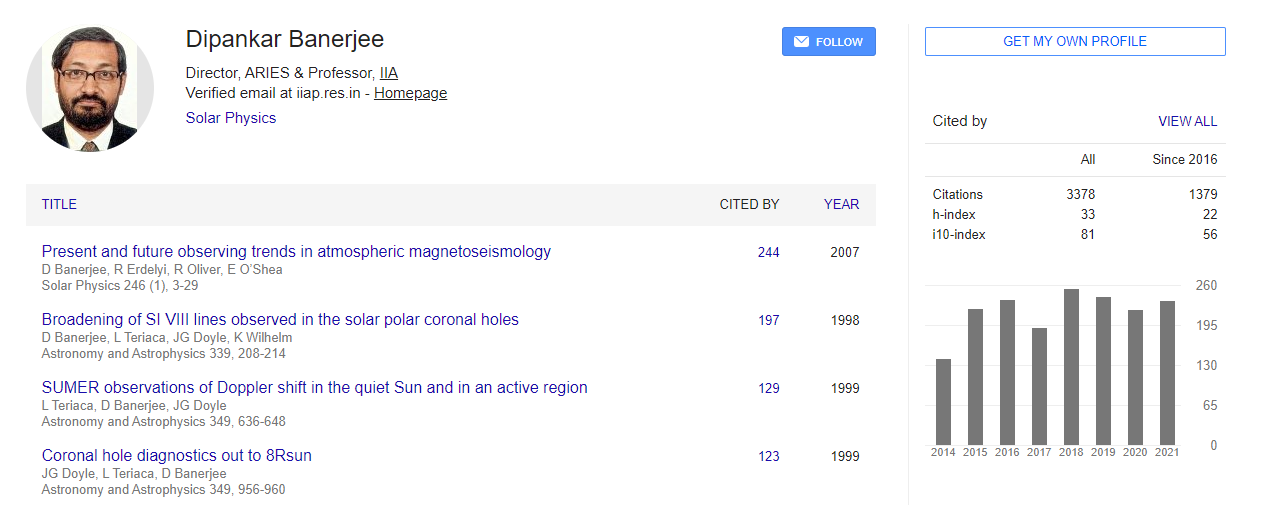
Task: Click the 197 citation count
Action: point(768,321)
